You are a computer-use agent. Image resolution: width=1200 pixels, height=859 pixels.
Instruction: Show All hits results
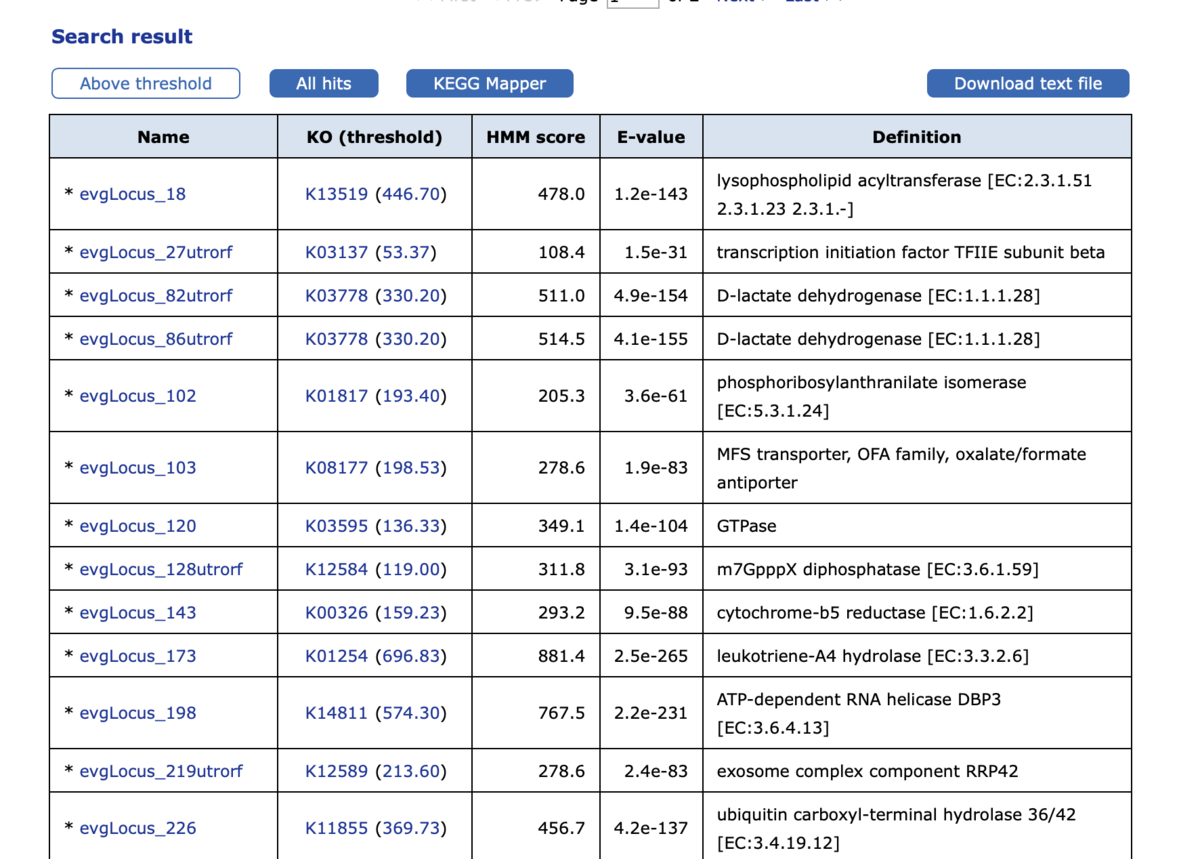pos(324,83)
